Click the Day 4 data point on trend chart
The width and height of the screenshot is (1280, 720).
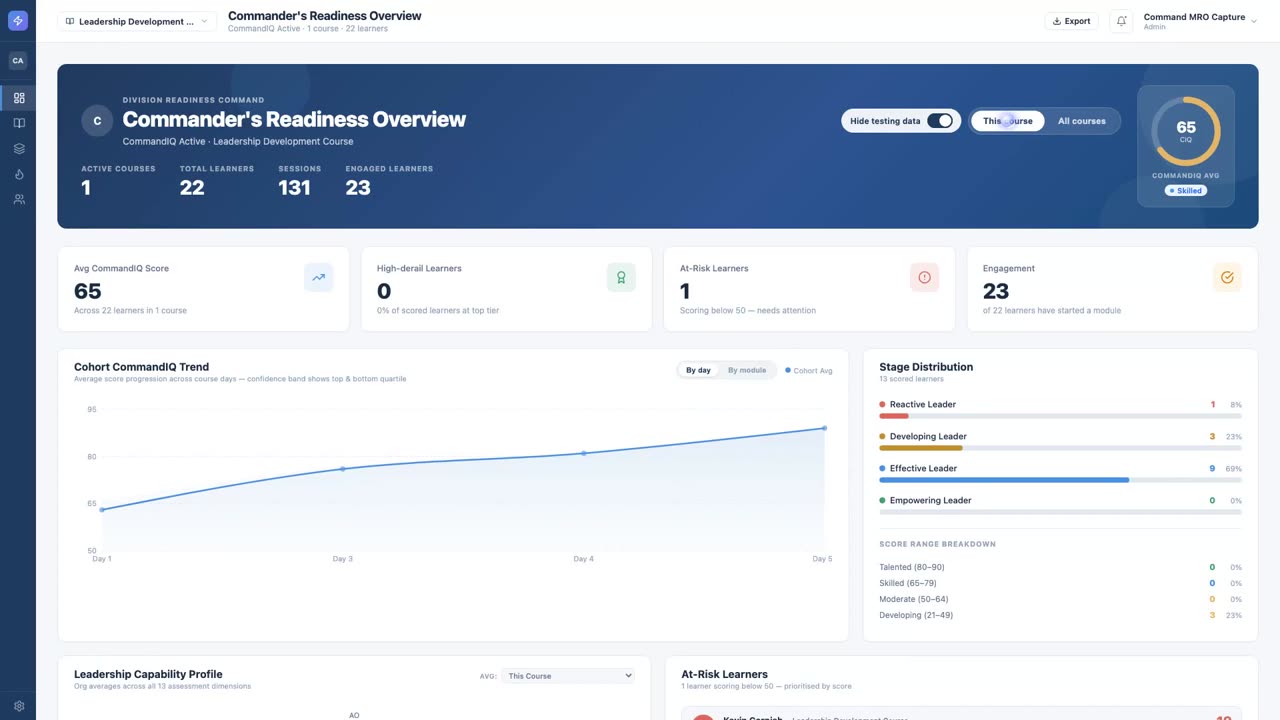[x=584, y=453]
